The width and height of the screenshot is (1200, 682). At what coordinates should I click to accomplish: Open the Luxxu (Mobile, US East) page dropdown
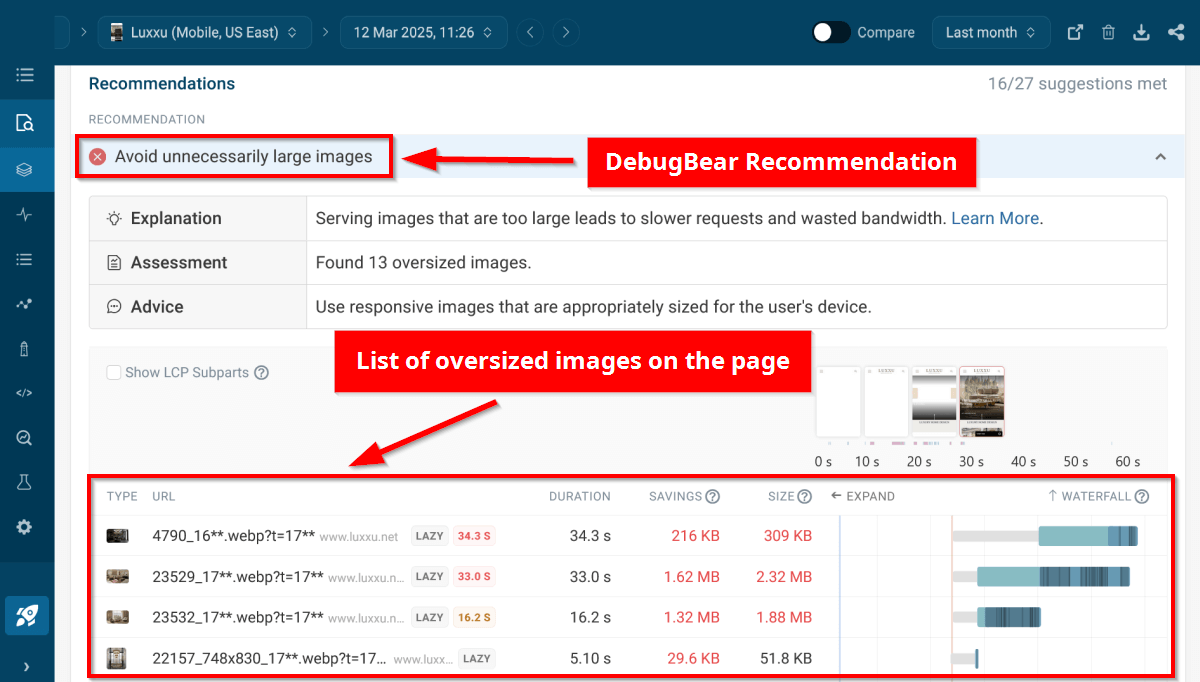(x=204, y=32)
